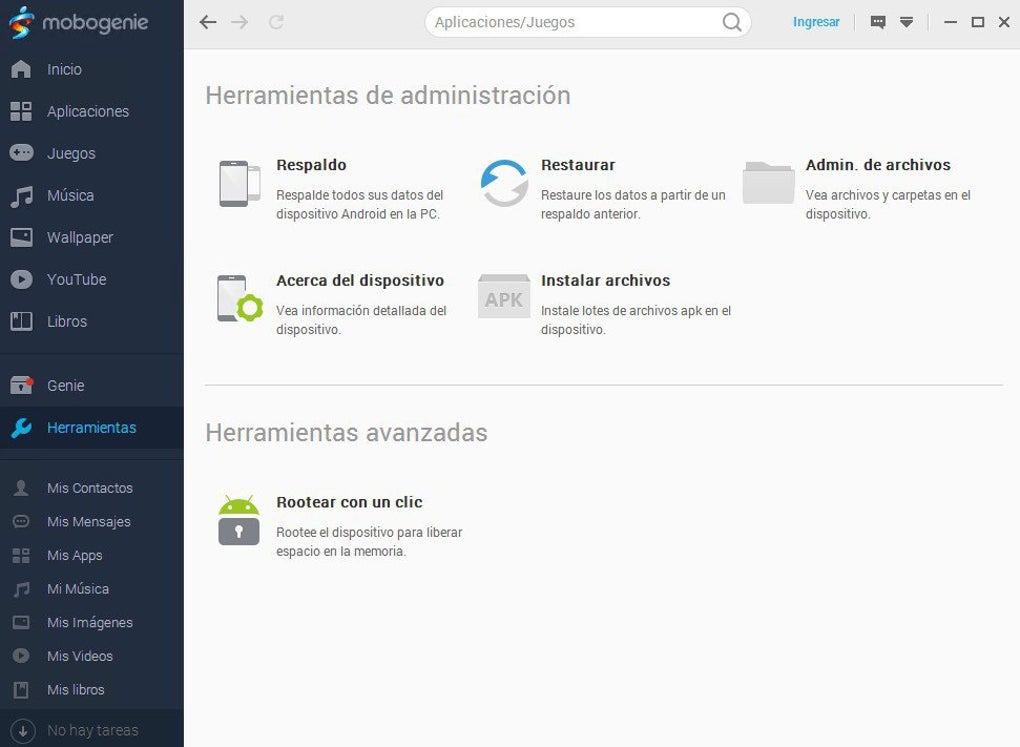Open the Genie store icon
Image resolution: width=1020 pixels, height=747 pixels.
pyautogui.click(x=21, y=385)
